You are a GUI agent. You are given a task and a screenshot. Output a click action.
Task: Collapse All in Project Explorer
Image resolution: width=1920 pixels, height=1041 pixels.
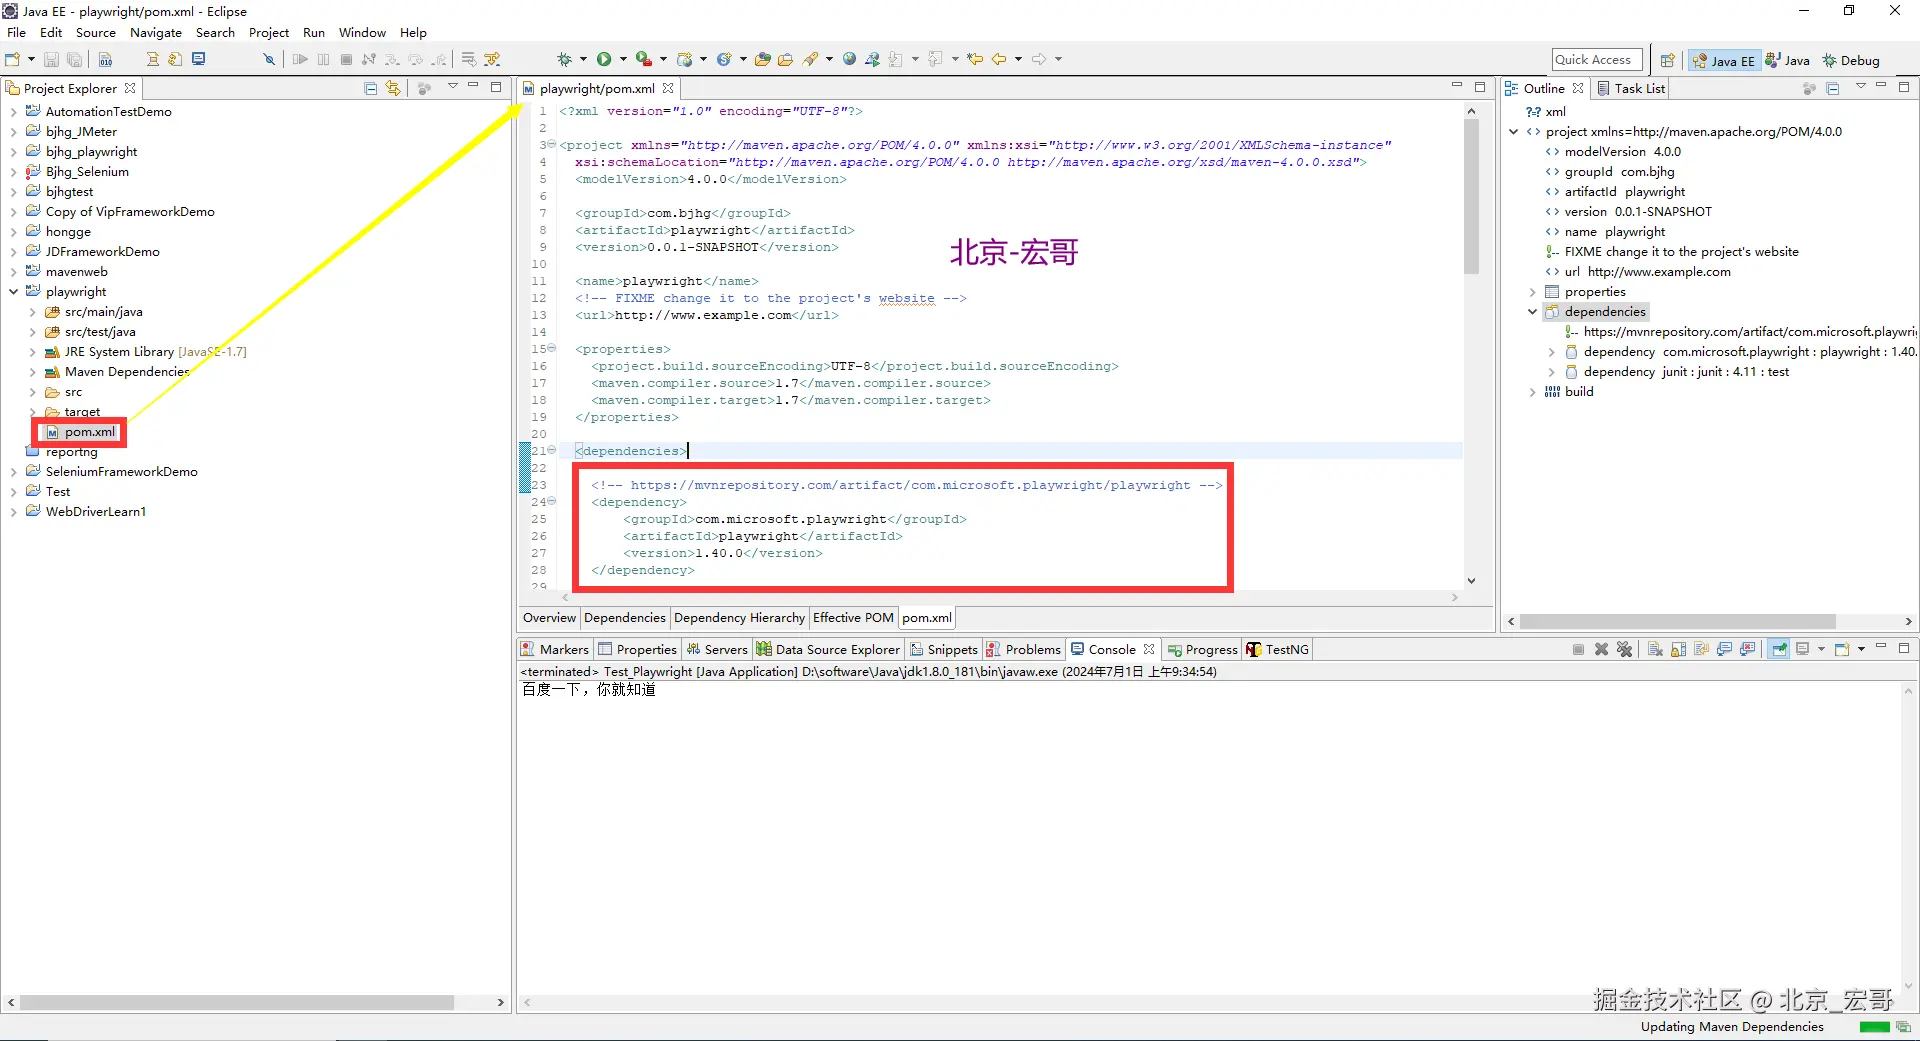370,88
